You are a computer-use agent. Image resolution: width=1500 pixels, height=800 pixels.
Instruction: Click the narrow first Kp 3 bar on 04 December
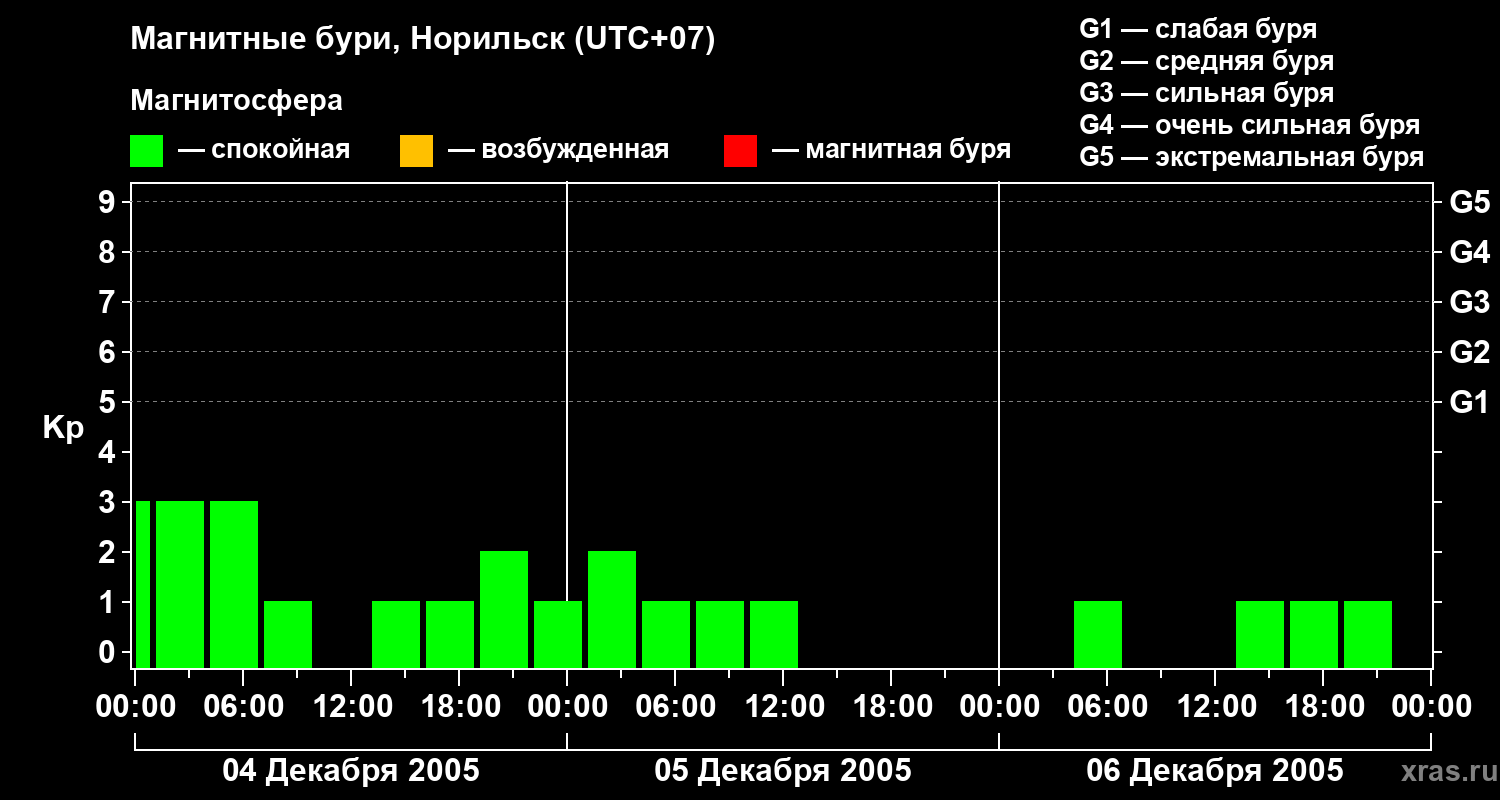[143, 584]
